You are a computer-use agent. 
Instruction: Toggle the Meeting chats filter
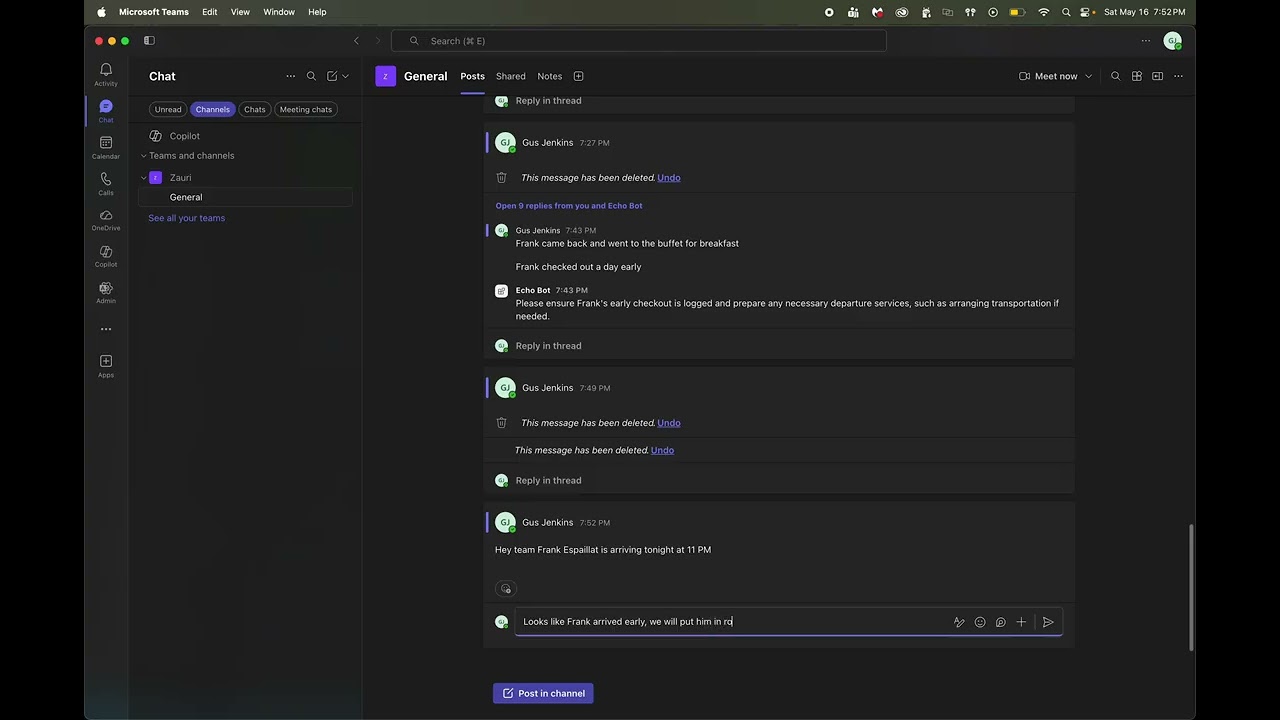tap(306, 109)
